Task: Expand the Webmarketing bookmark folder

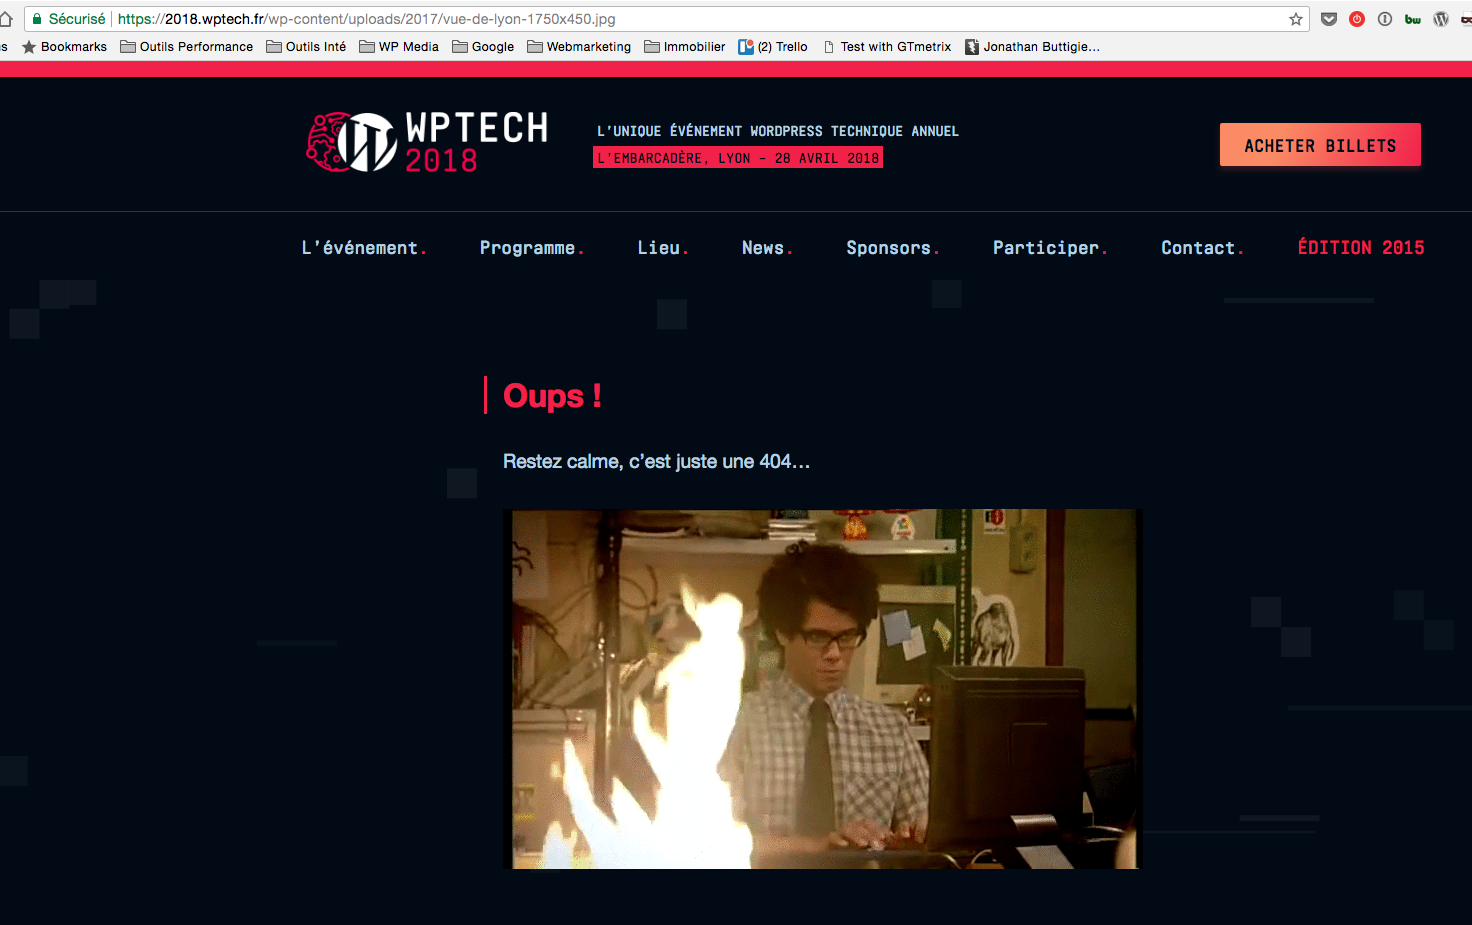Action: click(x=579, y=47)
